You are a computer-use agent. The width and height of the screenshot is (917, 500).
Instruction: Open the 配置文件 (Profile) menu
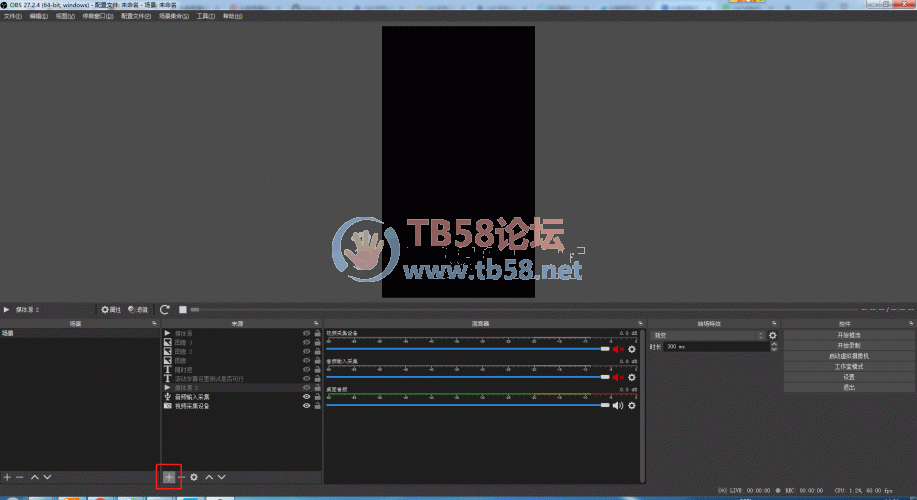(136, 16)
